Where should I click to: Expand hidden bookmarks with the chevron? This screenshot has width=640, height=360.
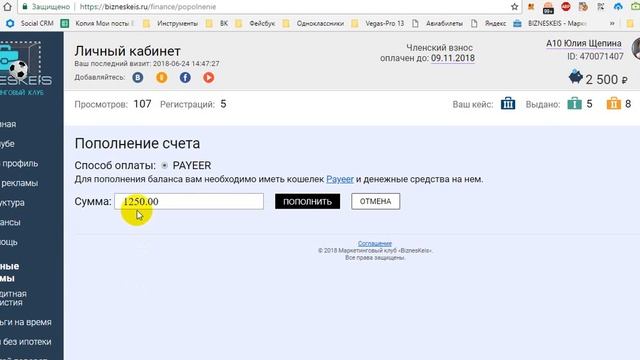[612, 24]
